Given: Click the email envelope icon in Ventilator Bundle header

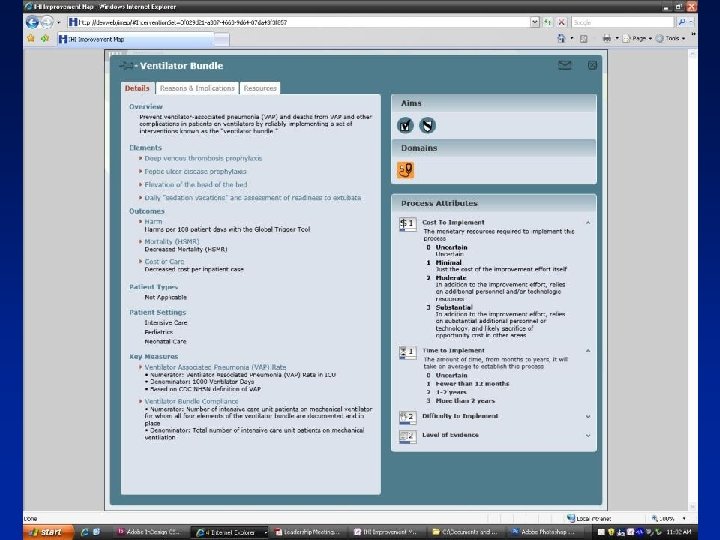Looking at the screenshot, I should 564,65.
